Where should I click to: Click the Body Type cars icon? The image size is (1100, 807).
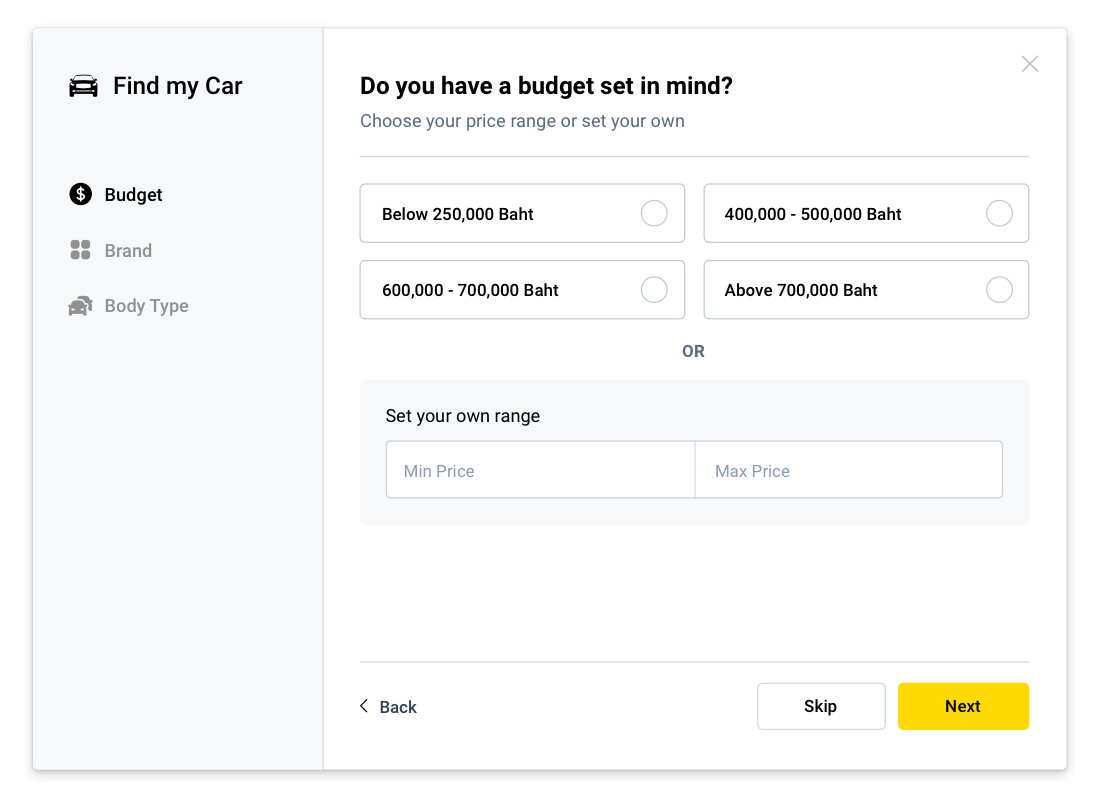(x=81, y=306)
